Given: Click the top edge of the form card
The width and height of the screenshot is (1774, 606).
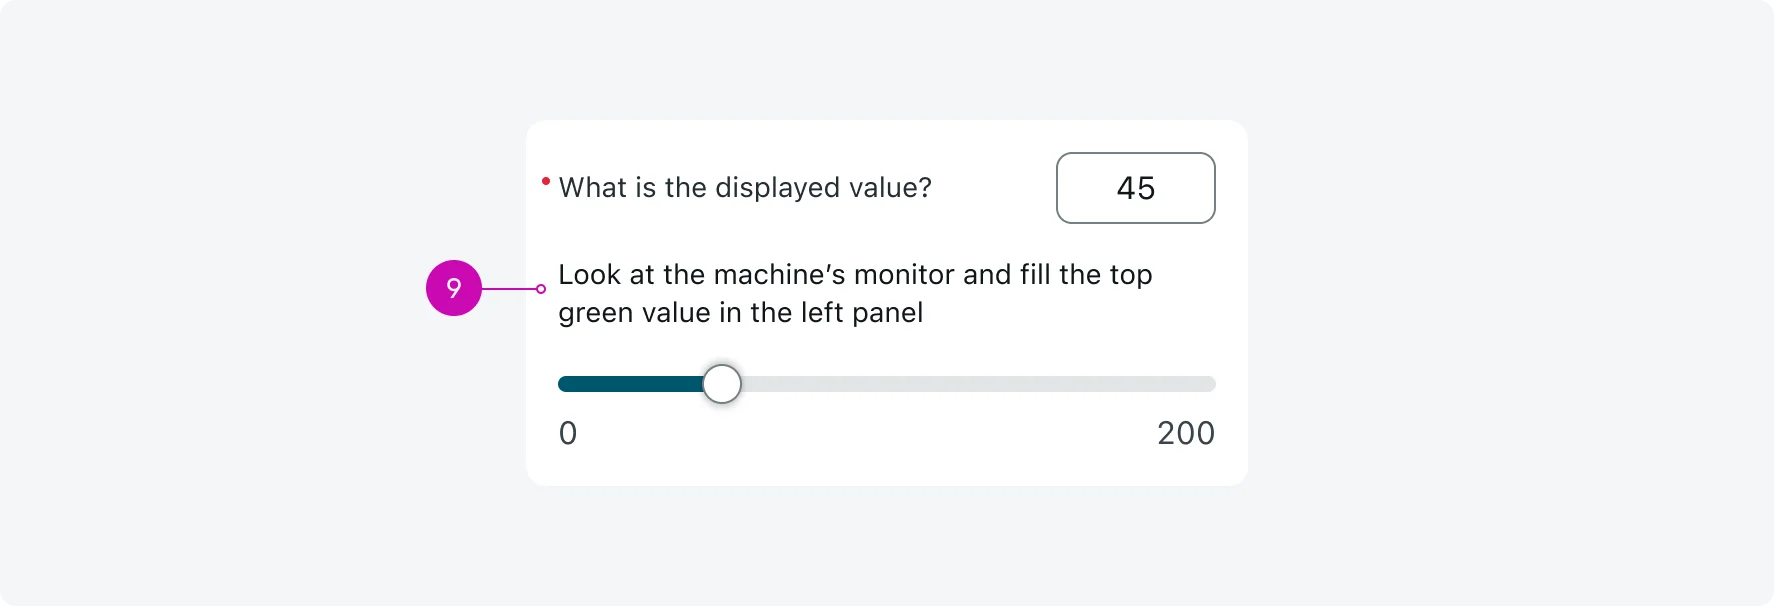Looking at the screenshot, I should click(888, 121).
